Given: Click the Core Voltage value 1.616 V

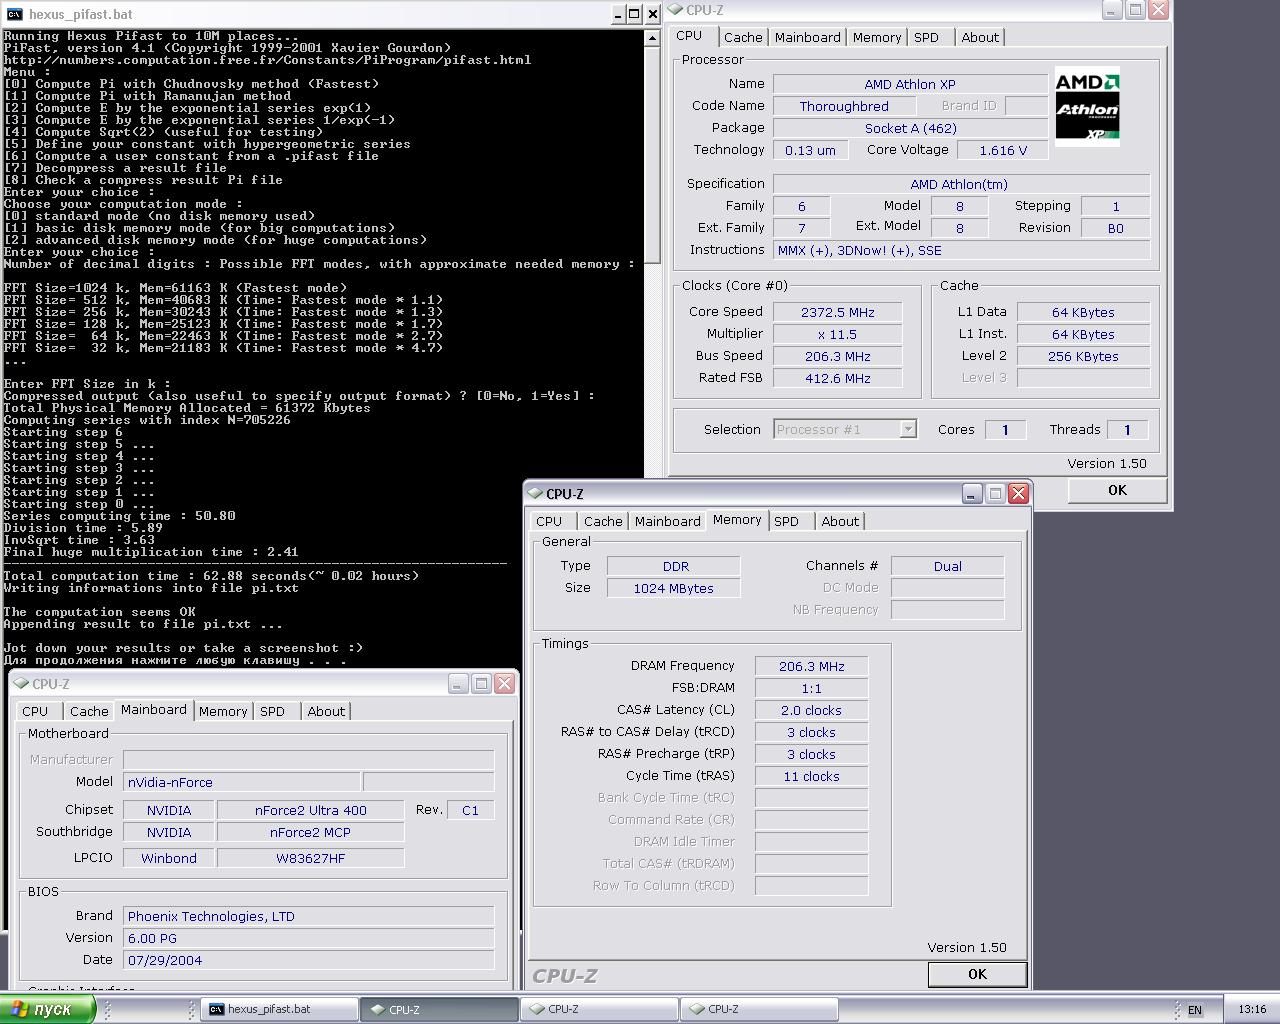Looking at the screenshot, I should point(1003,150).
